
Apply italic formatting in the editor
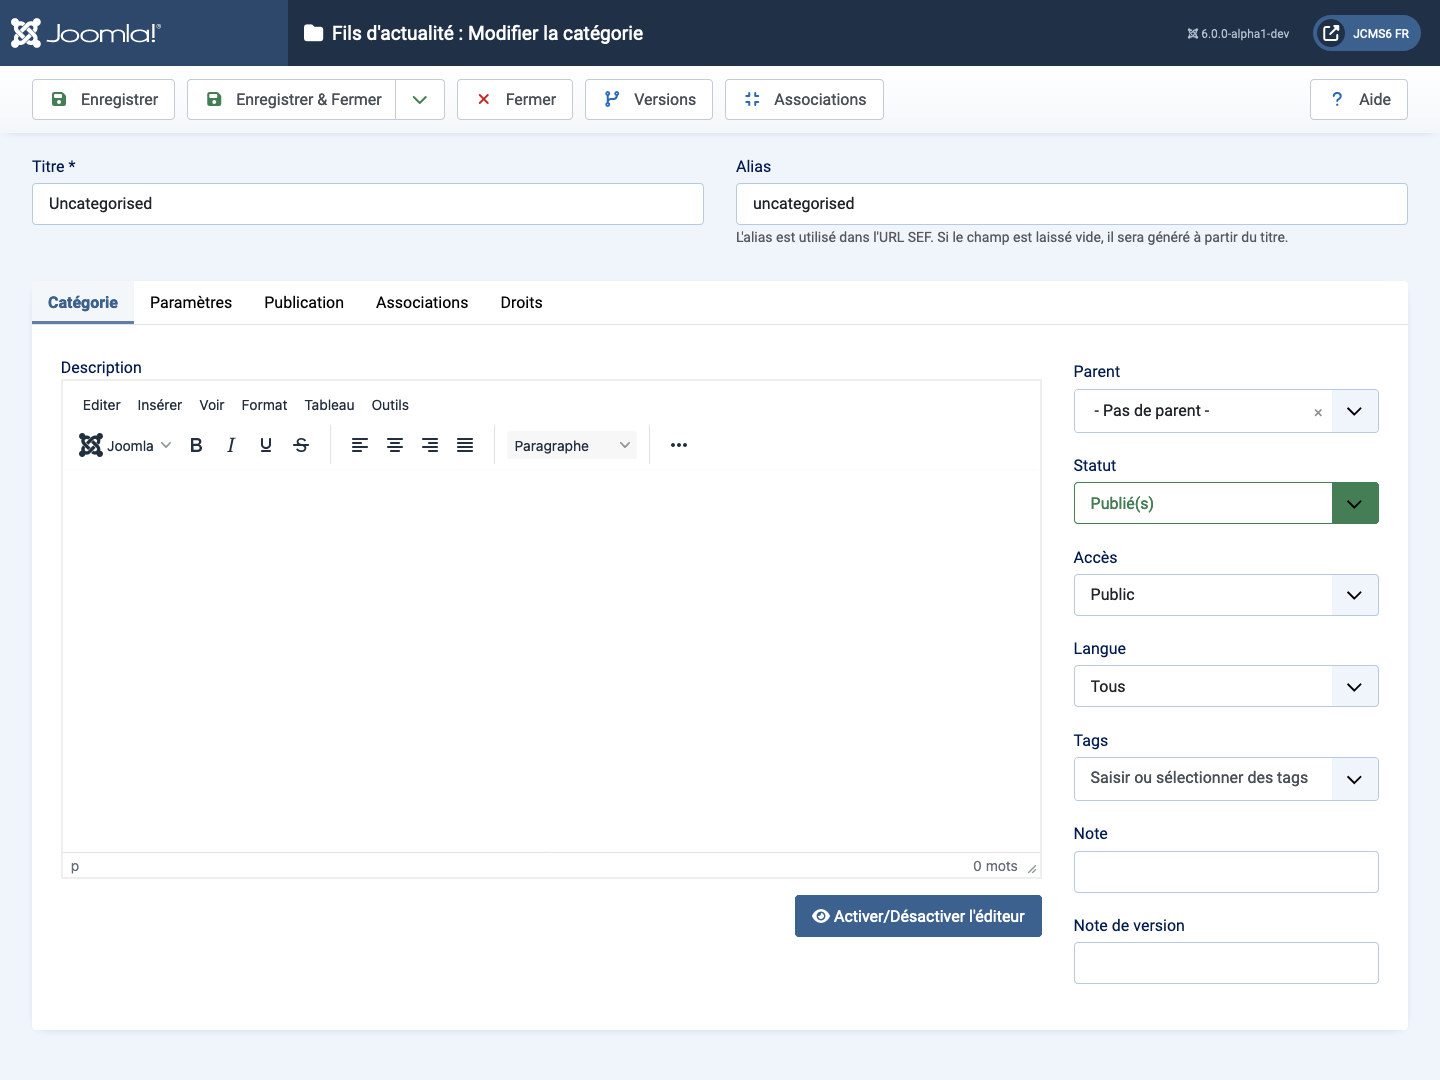click(231, 446)
